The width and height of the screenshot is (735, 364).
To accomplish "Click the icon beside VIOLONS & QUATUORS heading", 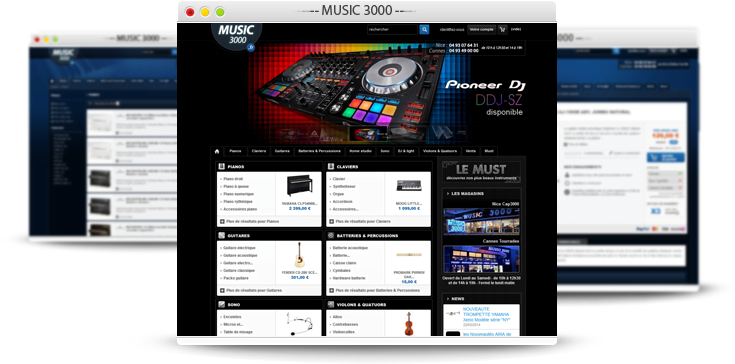I will pos(331,304).
